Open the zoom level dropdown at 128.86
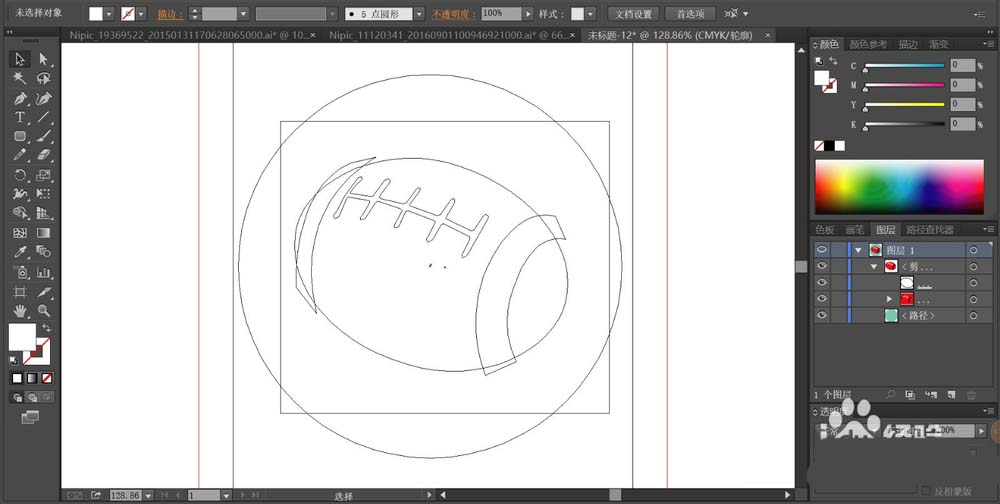 pyautogui.click(x=149, y=495)
